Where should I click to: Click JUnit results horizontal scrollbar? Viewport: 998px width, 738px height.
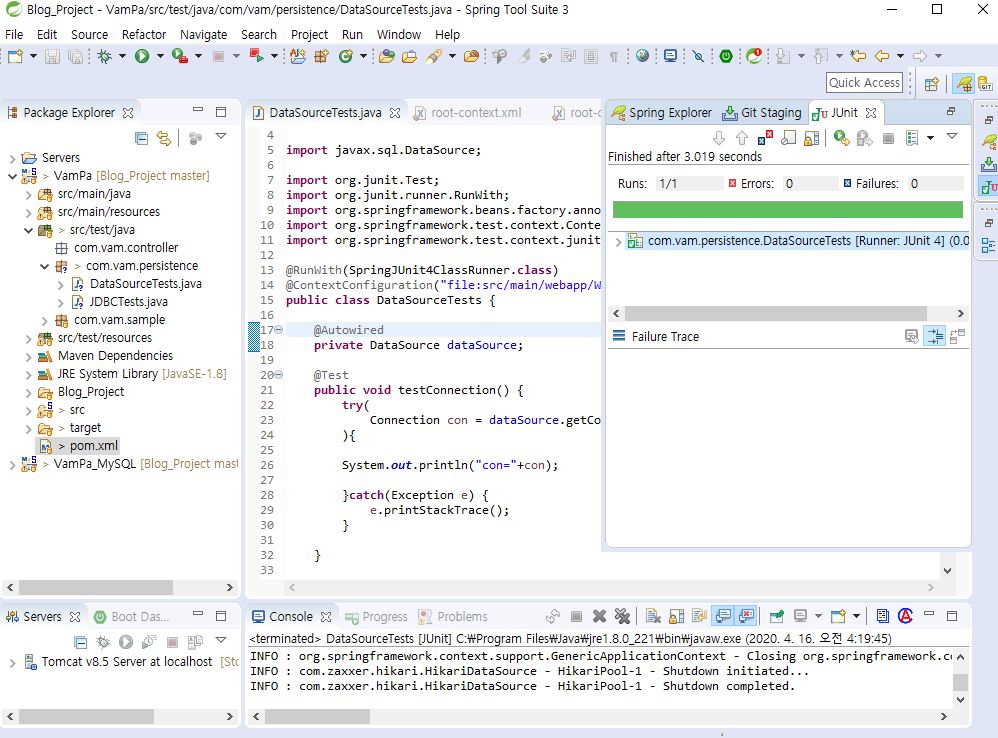coord(776,313)
